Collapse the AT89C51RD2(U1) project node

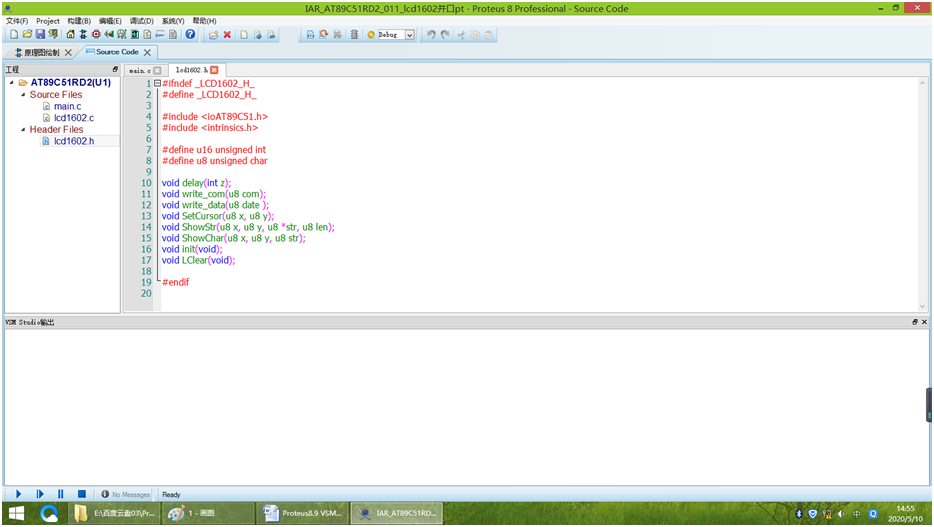11,83
